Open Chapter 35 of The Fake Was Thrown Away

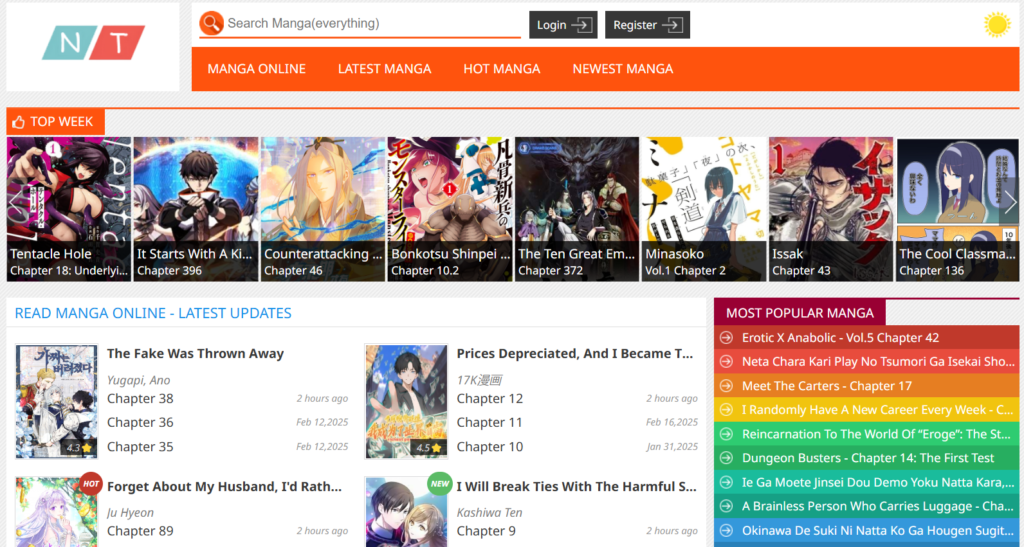pos(140,446)
